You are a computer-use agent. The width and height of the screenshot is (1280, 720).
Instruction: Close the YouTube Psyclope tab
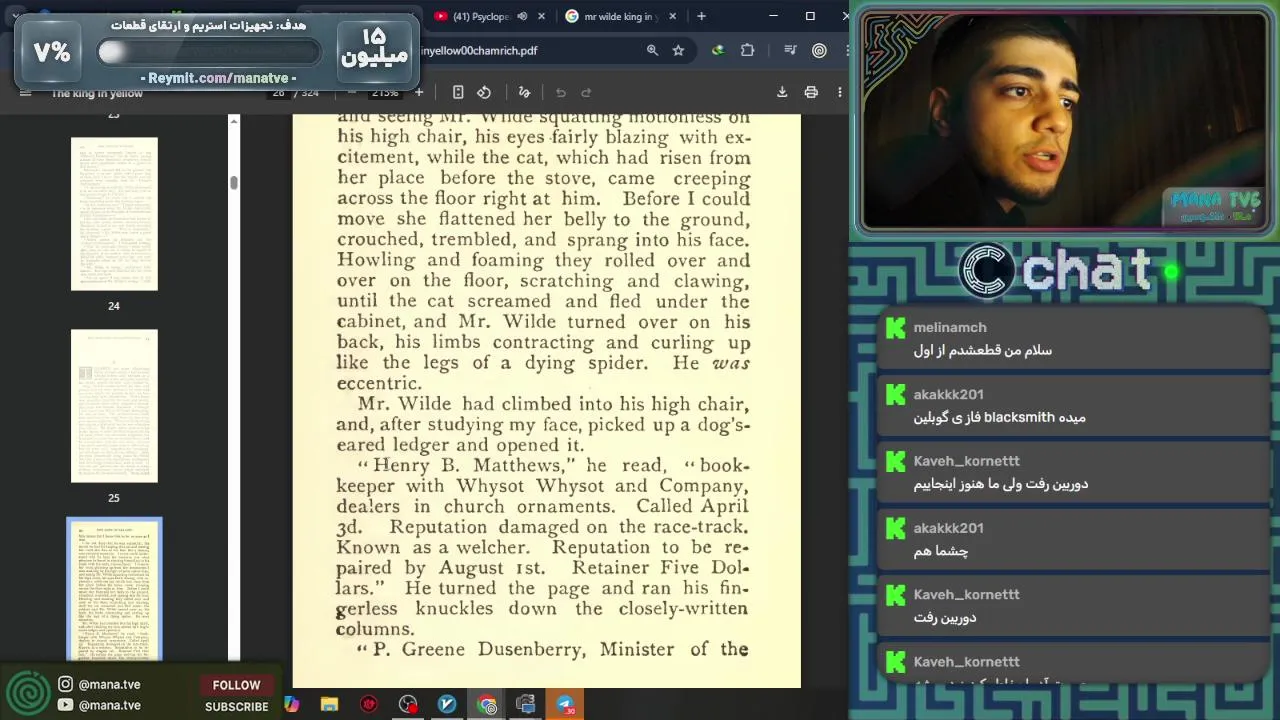click(x=542, y=16)
